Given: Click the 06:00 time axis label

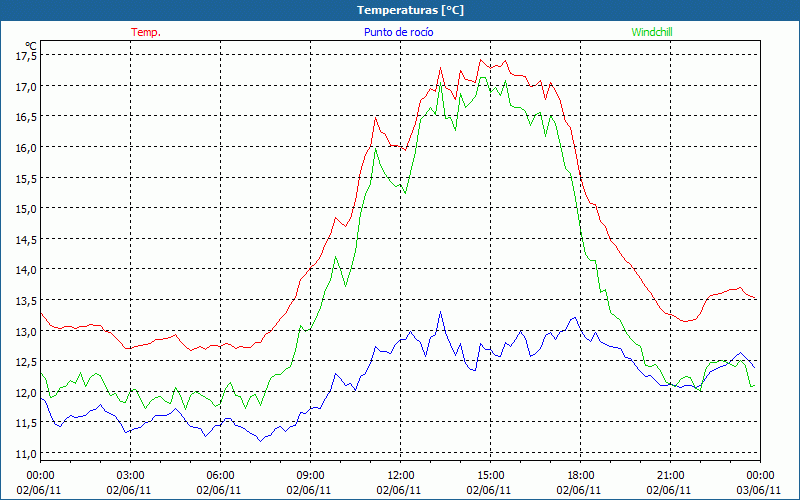Looking at the screenshot, I should point(220,475).
